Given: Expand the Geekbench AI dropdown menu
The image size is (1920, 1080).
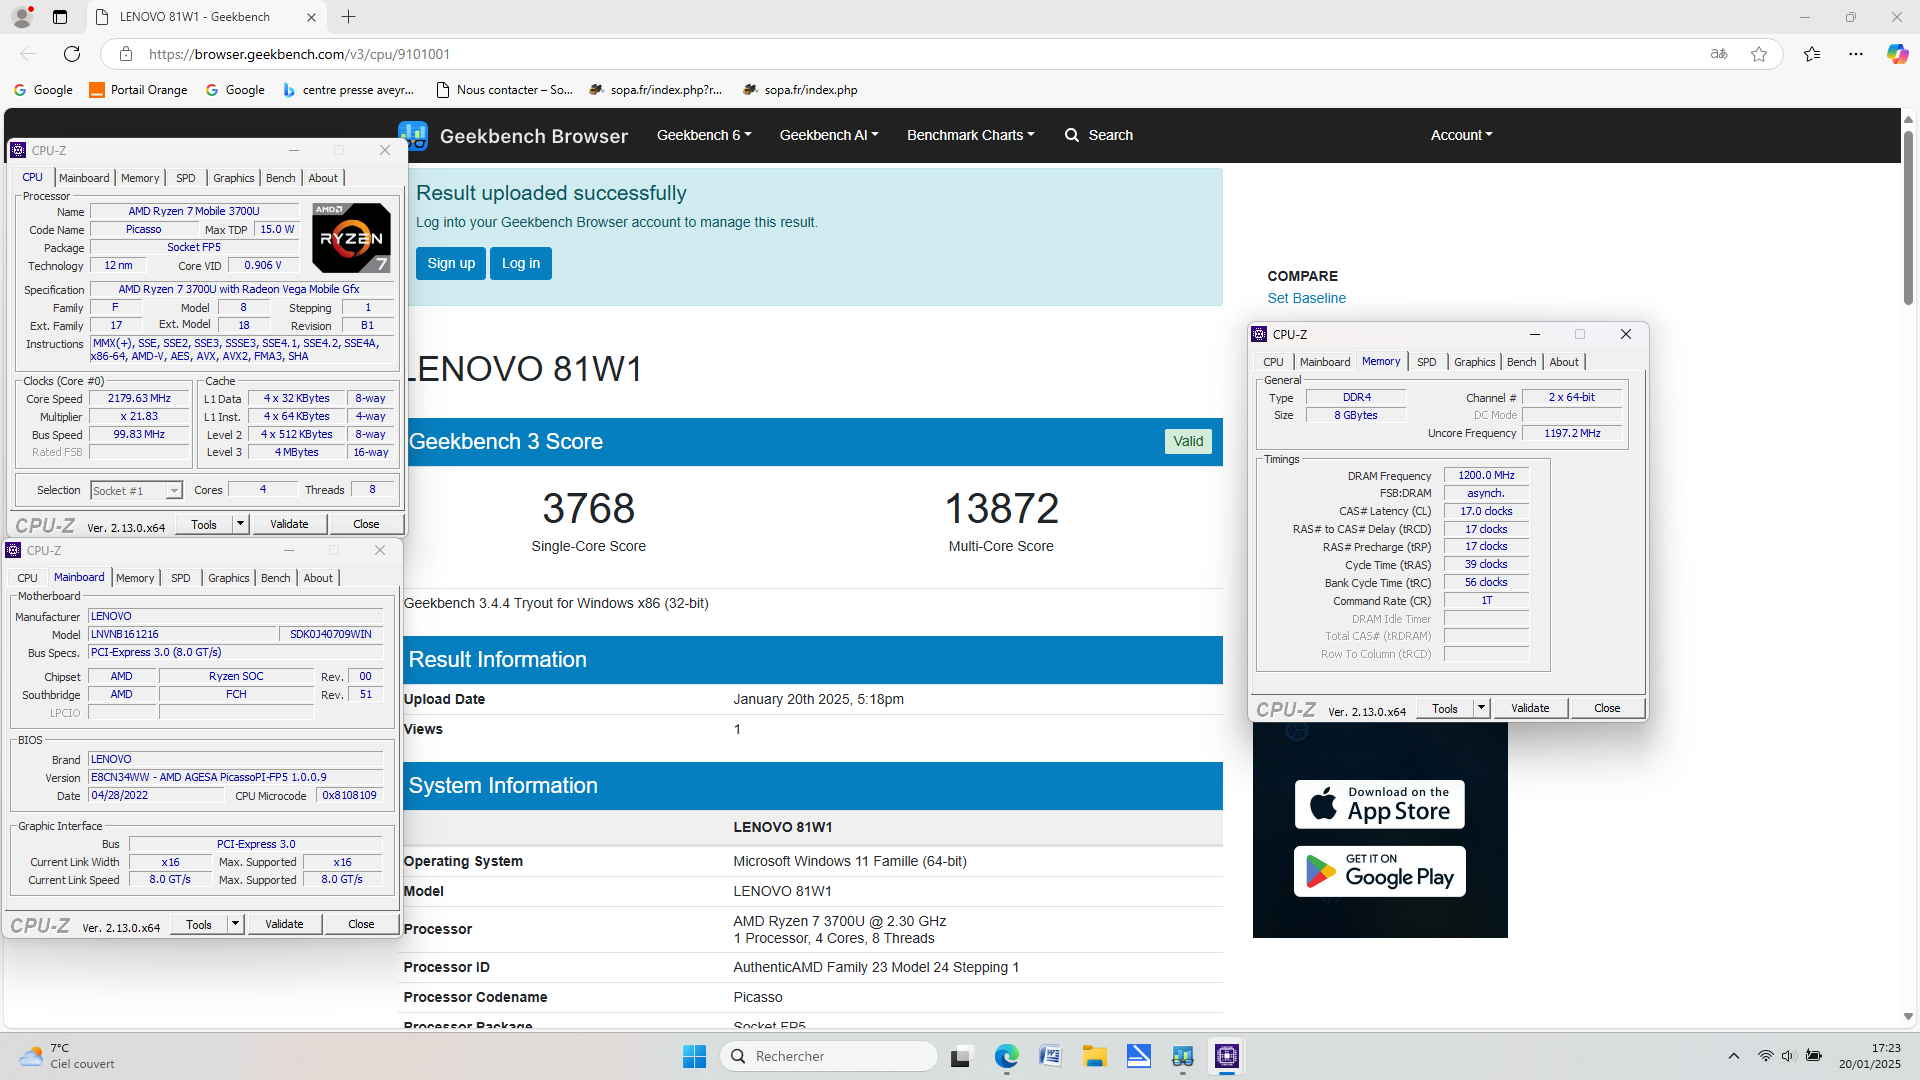Looking at the screenshot, I should (829, 135).
